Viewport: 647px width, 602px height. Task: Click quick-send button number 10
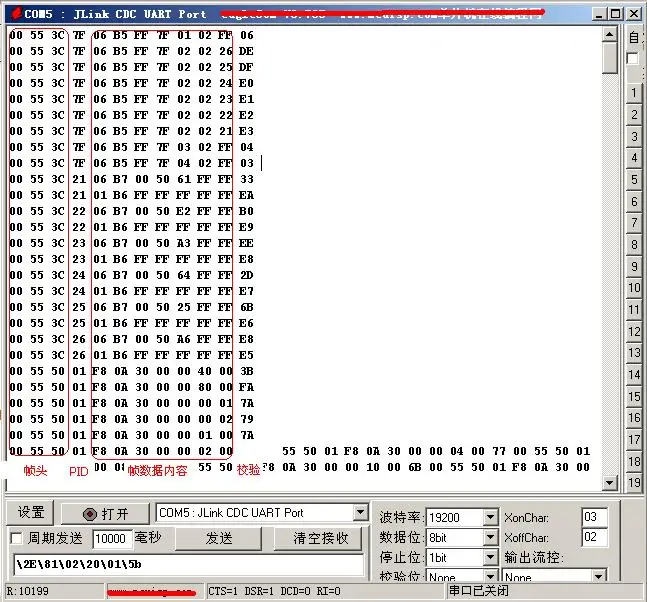[634, 288]
